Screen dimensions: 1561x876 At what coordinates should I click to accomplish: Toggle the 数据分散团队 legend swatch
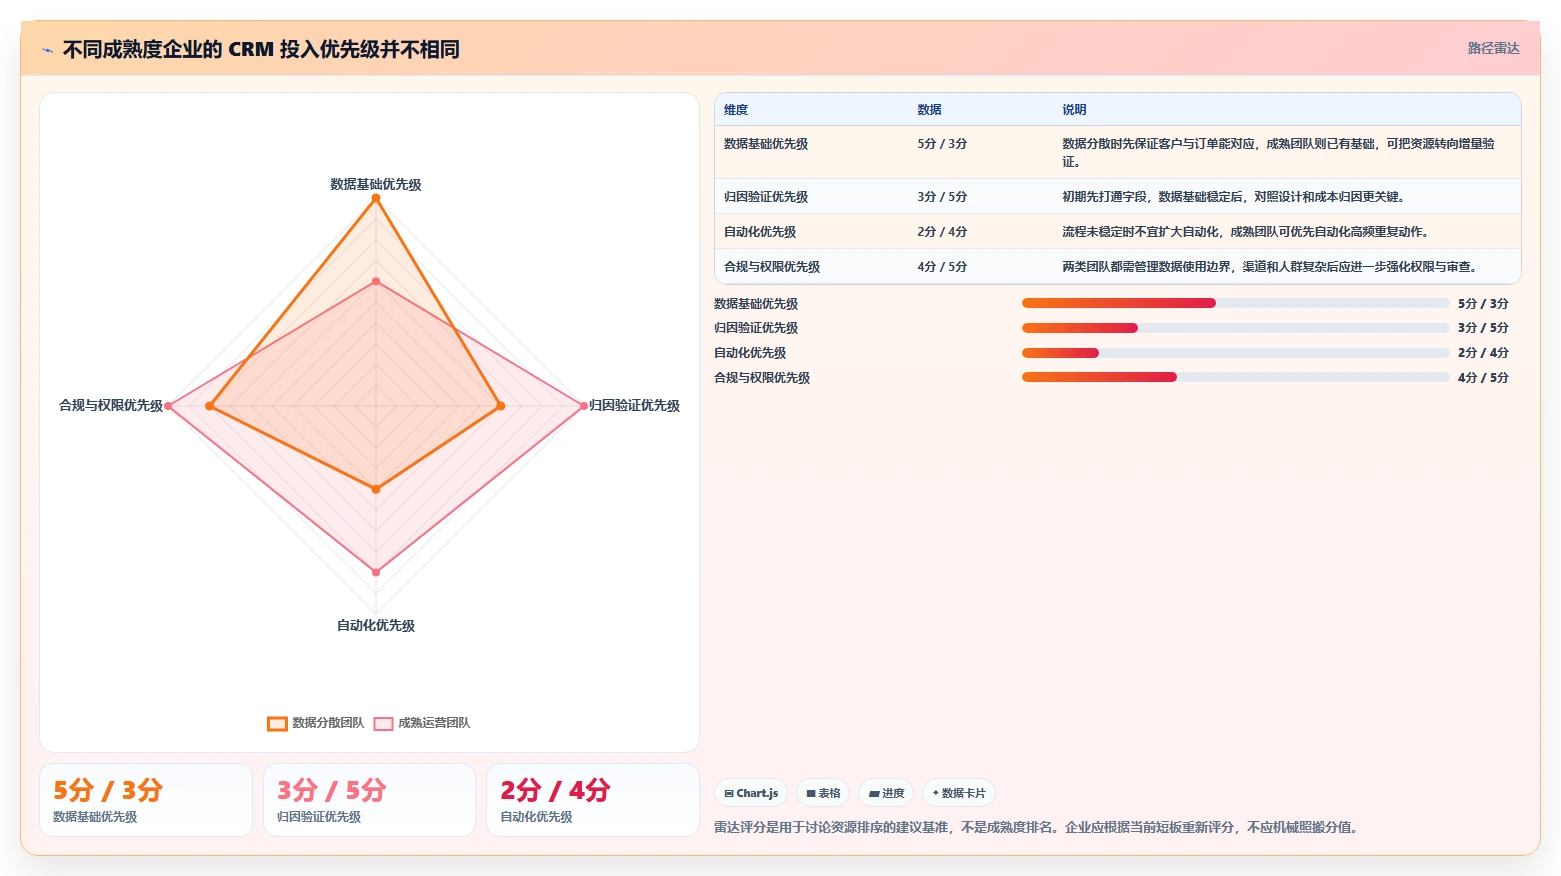277,723
